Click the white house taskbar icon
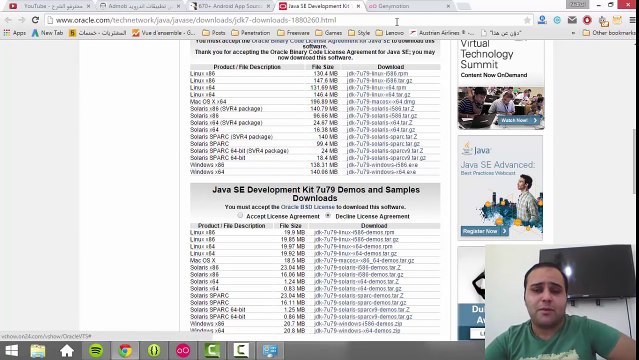The width and height of the screenshot is (639, 360). point(67,351)
